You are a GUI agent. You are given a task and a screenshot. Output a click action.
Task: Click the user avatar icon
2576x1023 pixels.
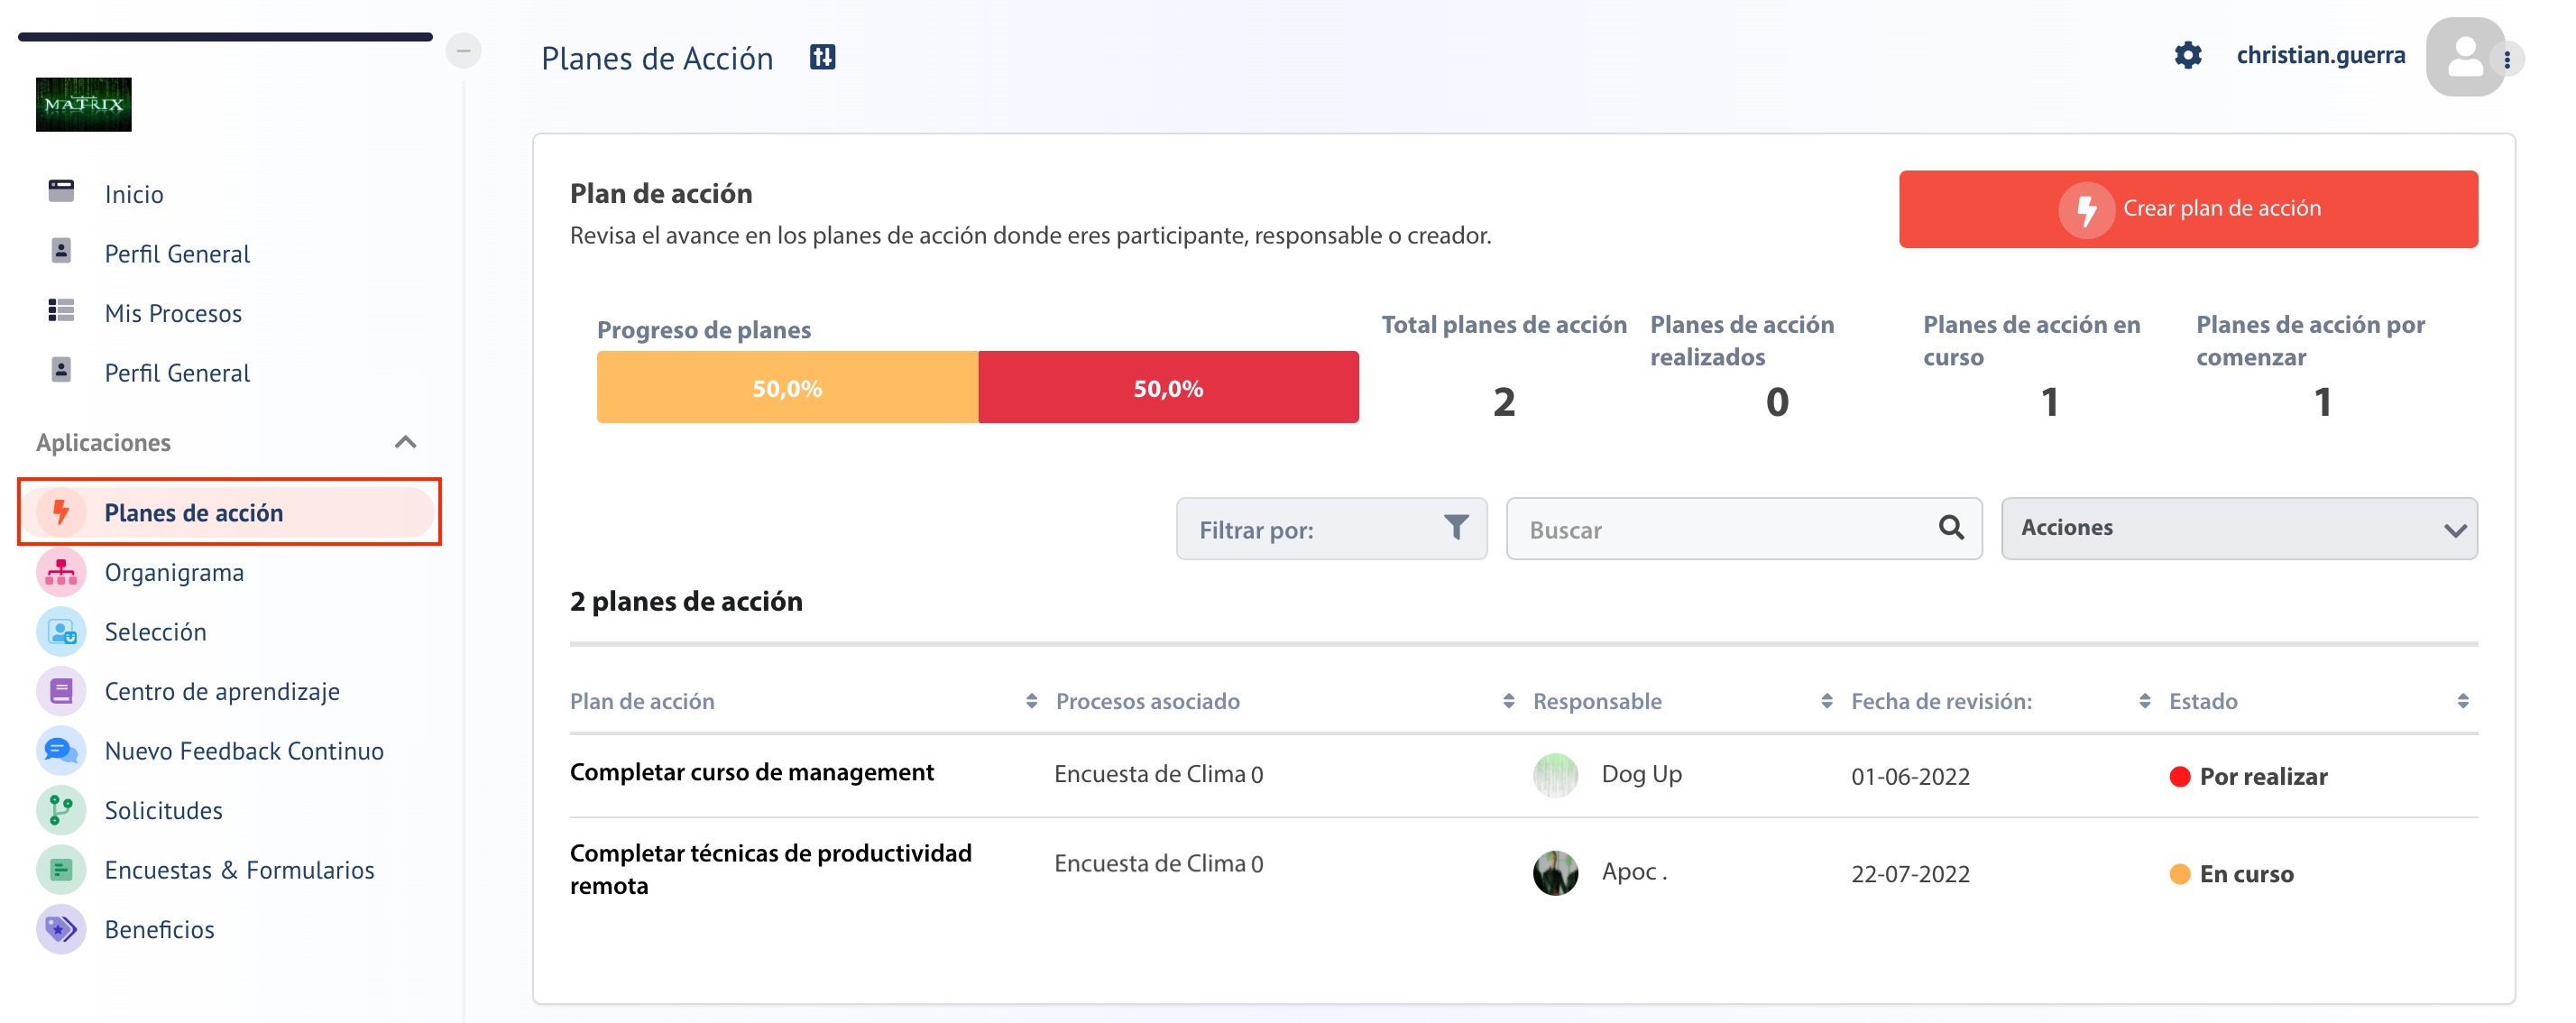point(2465,57)
